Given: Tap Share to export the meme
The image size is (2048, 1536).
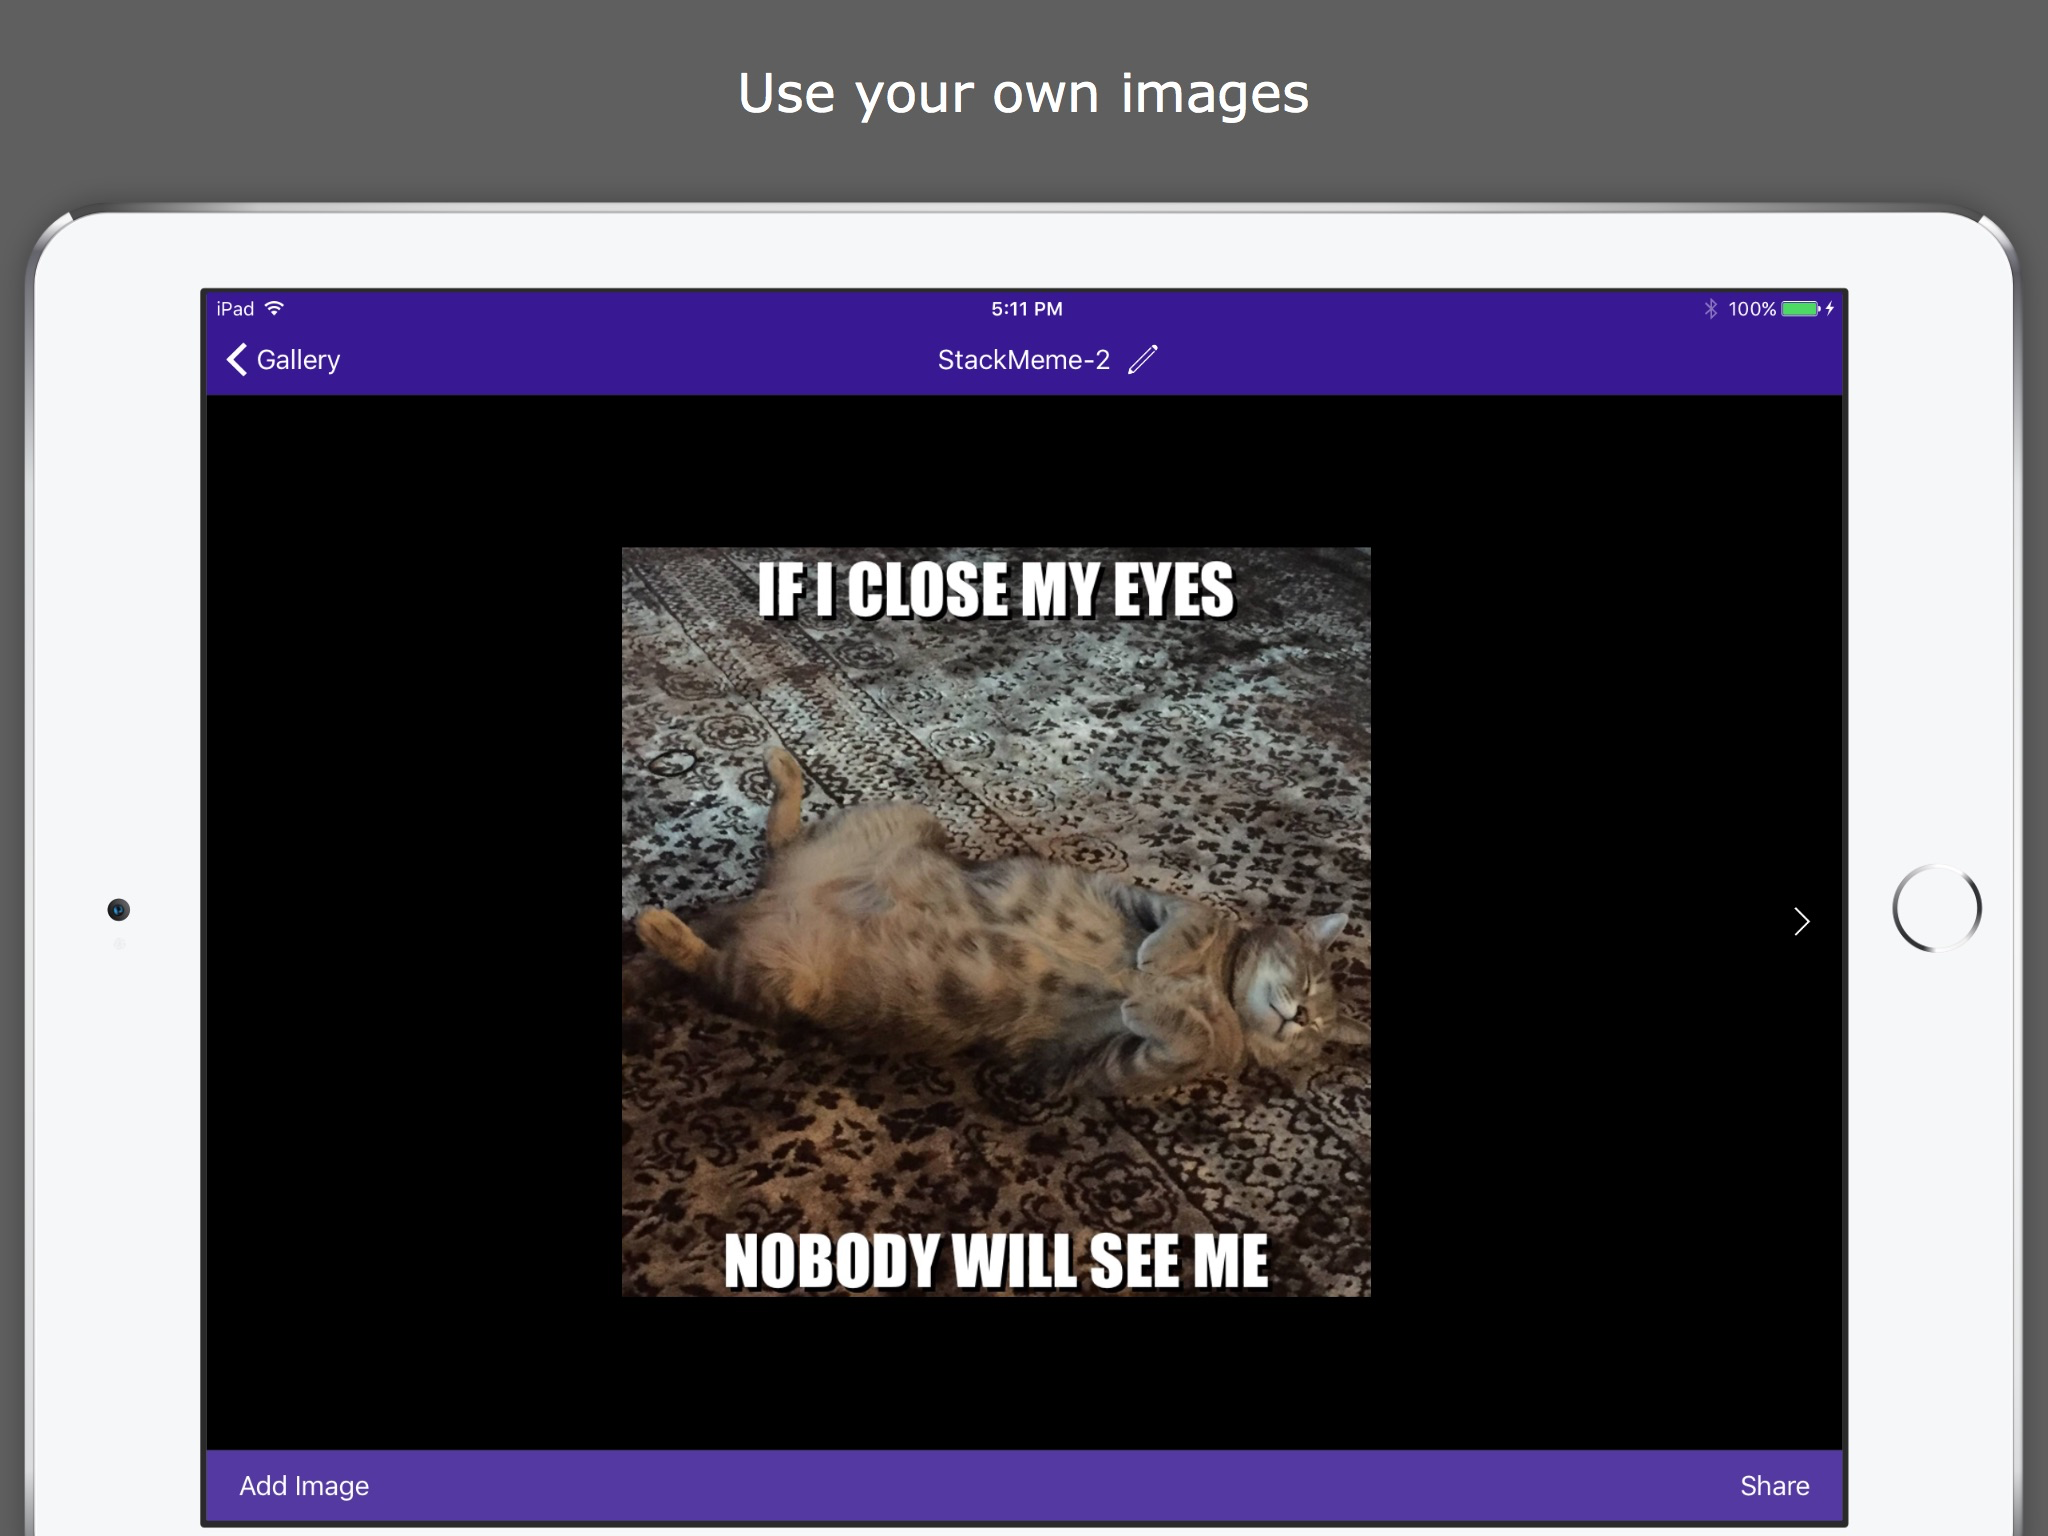Looking at the screenshot, I should tap(1775, 1486).
